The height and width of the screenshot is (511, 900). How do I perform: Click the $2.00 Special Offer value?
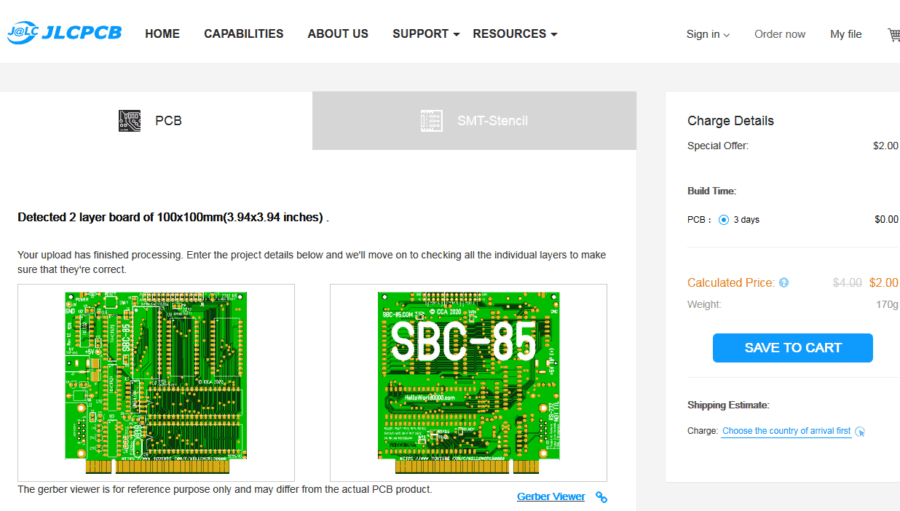coord(885,146)
